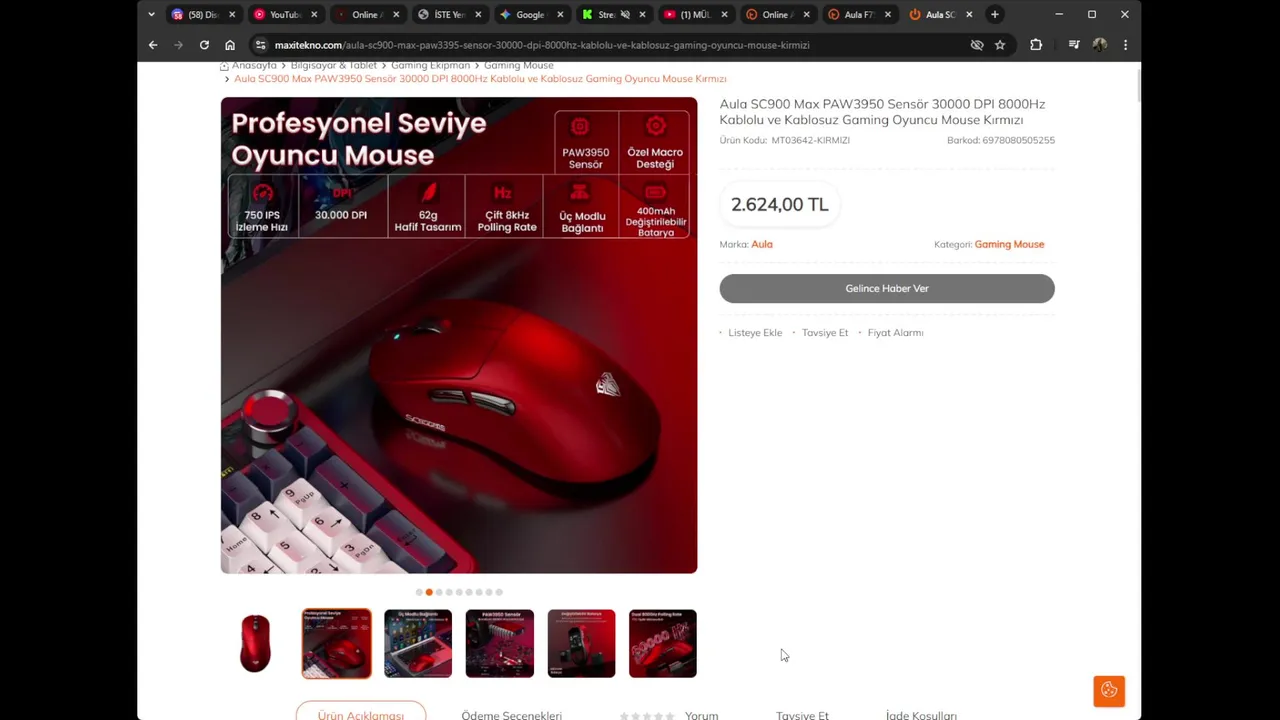Click the Barkod 6978080505255 text
1280x720 pixels.
click(x=1001, y=140)
